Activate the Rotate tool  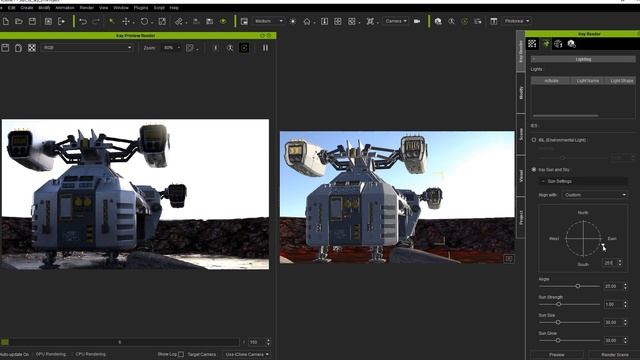pos(144,21)
